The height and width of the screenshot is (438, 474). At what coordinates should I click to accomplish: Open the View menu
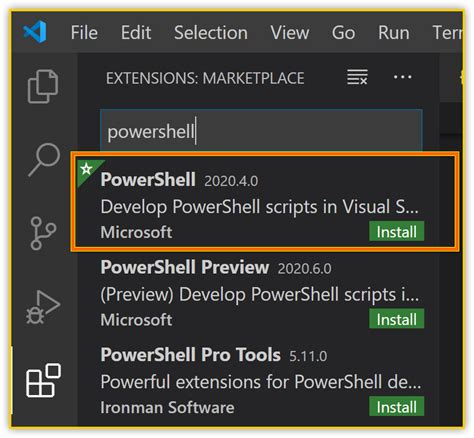tap(290, 33)
